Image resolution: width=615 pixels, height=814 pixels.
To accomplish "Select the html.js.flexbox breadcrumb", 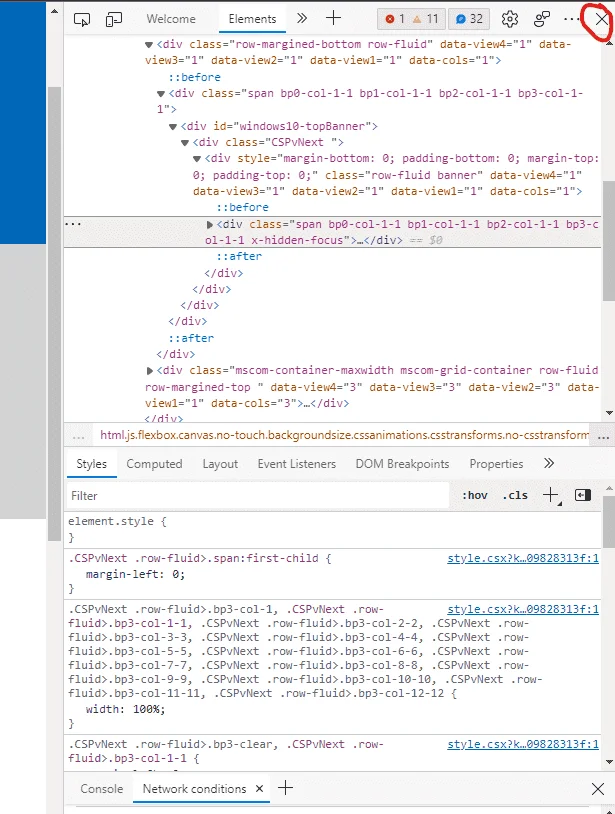I will [345, 435].
